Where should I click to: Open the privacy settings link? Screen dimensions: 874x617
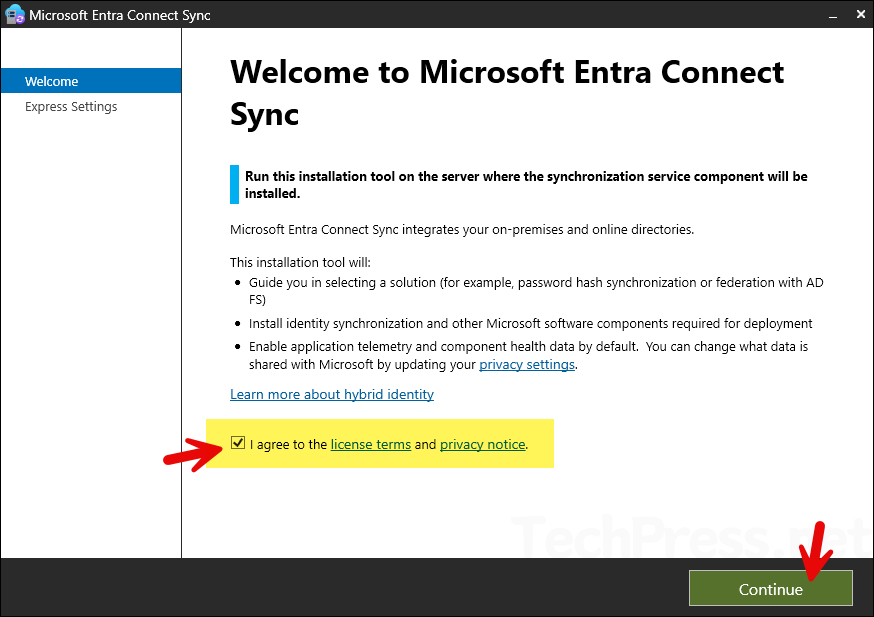tap(527, 365)
